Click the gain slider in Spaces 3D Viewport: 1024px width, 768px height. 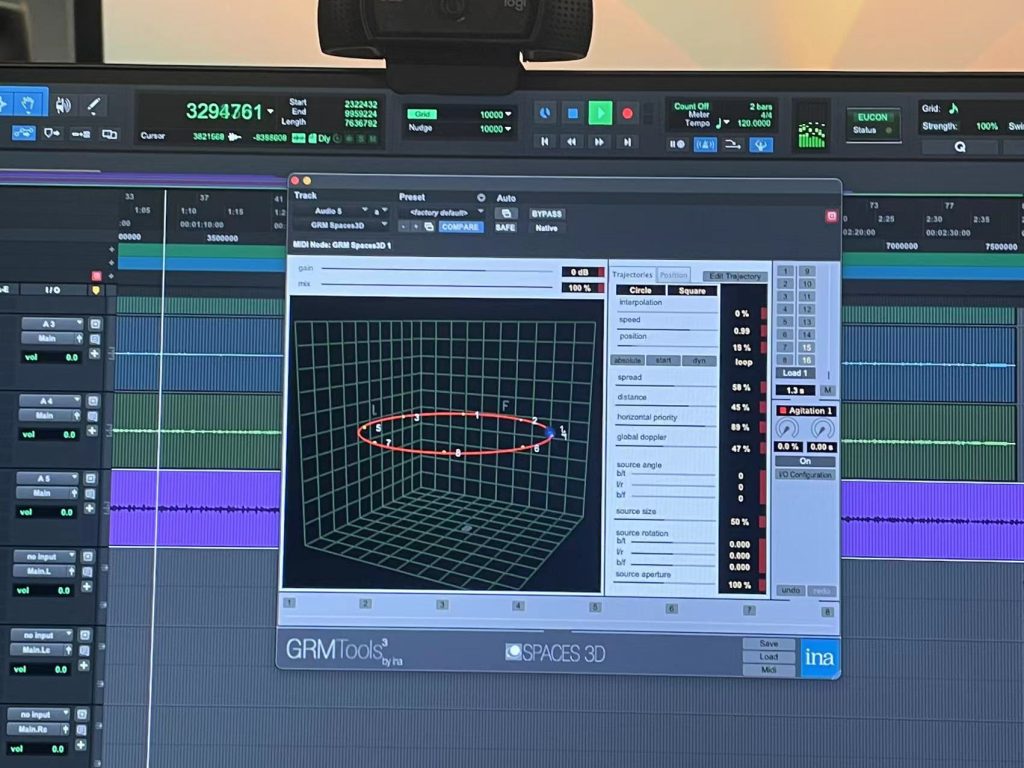436,269
